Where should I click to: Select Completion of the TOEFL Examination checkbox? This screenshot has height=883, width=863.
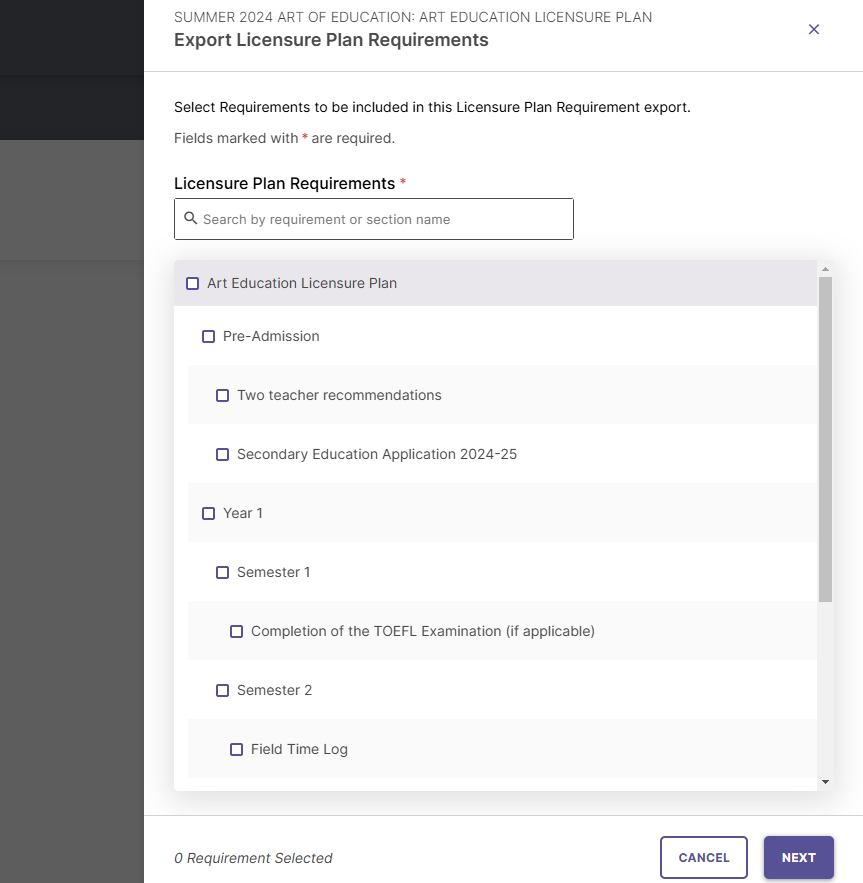[x=237, y=631]
